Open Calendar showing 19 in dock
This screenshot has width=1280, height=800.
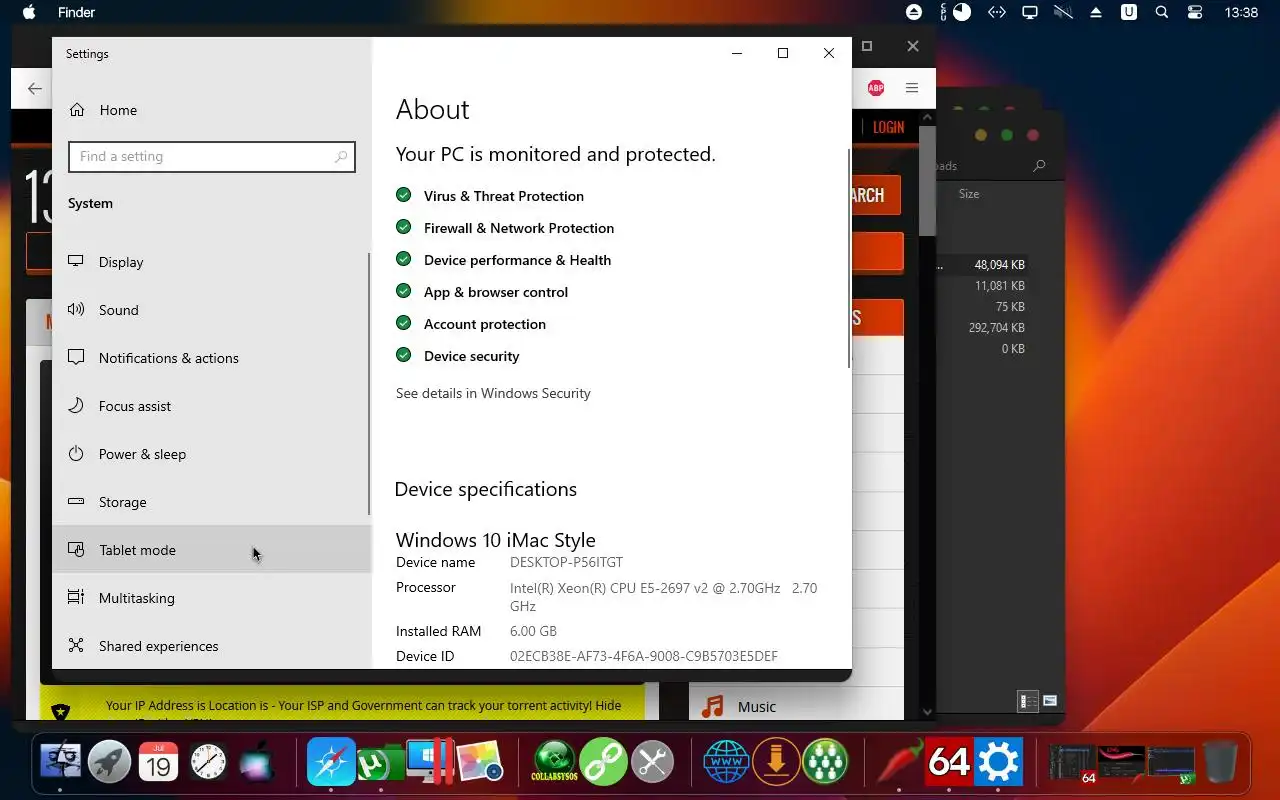[159, 763]
